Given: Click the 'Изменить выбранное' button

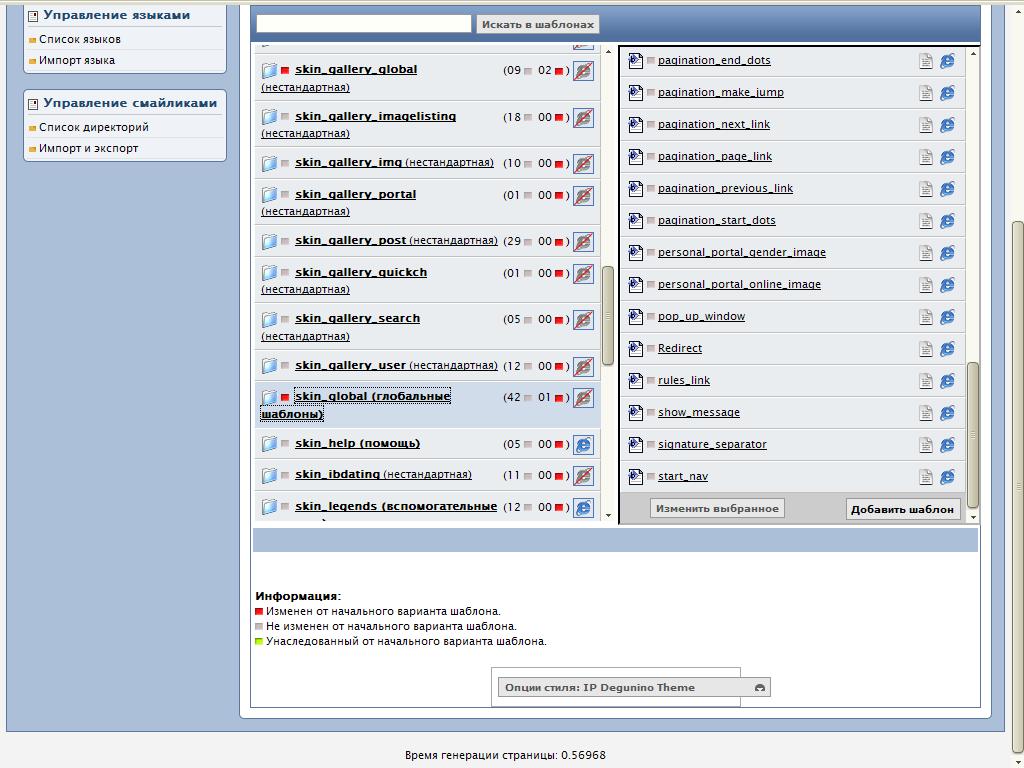Looking at the screenshot, I should coord(717,509).
